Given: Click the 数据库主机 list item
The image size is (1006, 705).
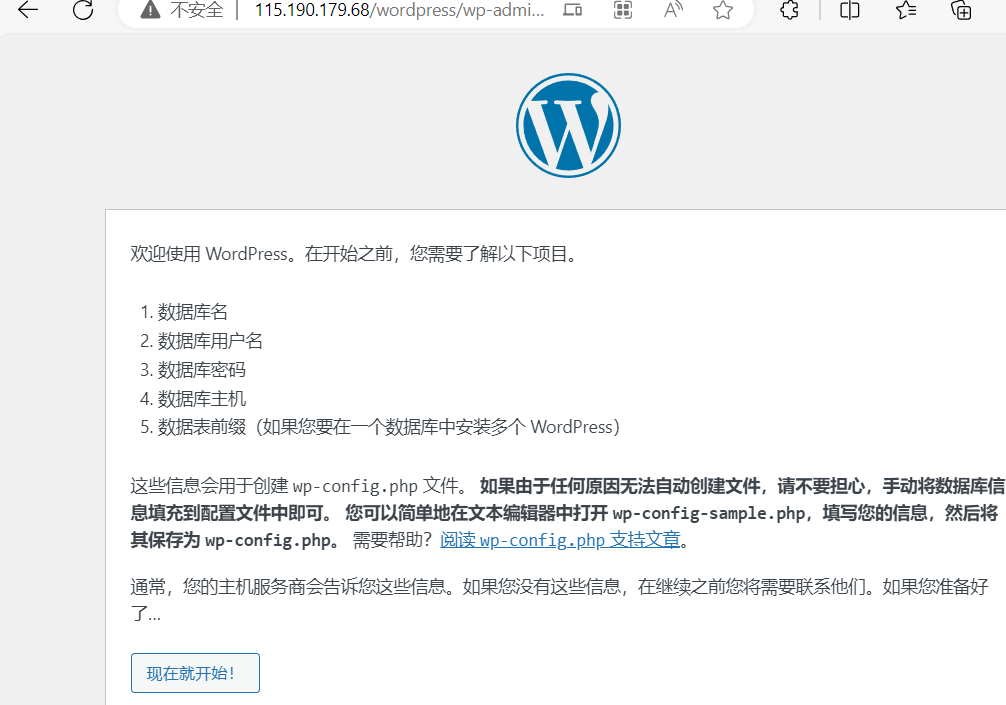Looking at the screenshot, I should (x=201, y=399).
